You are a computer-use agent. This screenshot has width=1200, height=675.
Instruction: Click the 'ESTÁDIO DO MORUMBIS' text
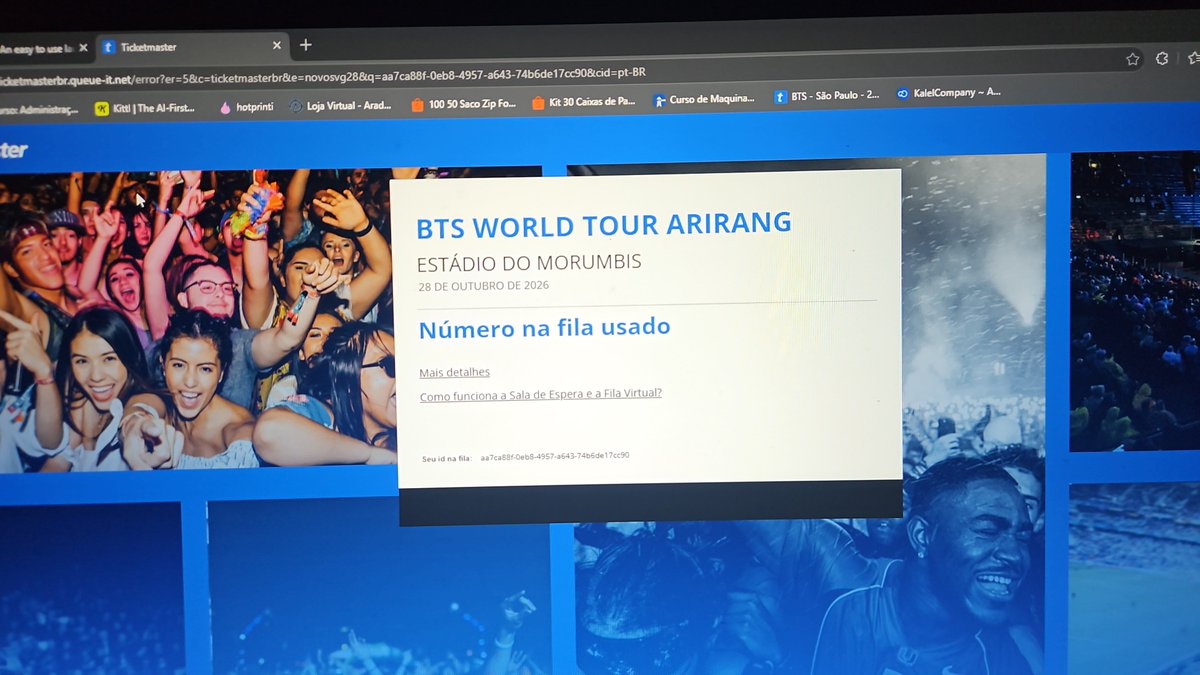[x=529, y=263]
